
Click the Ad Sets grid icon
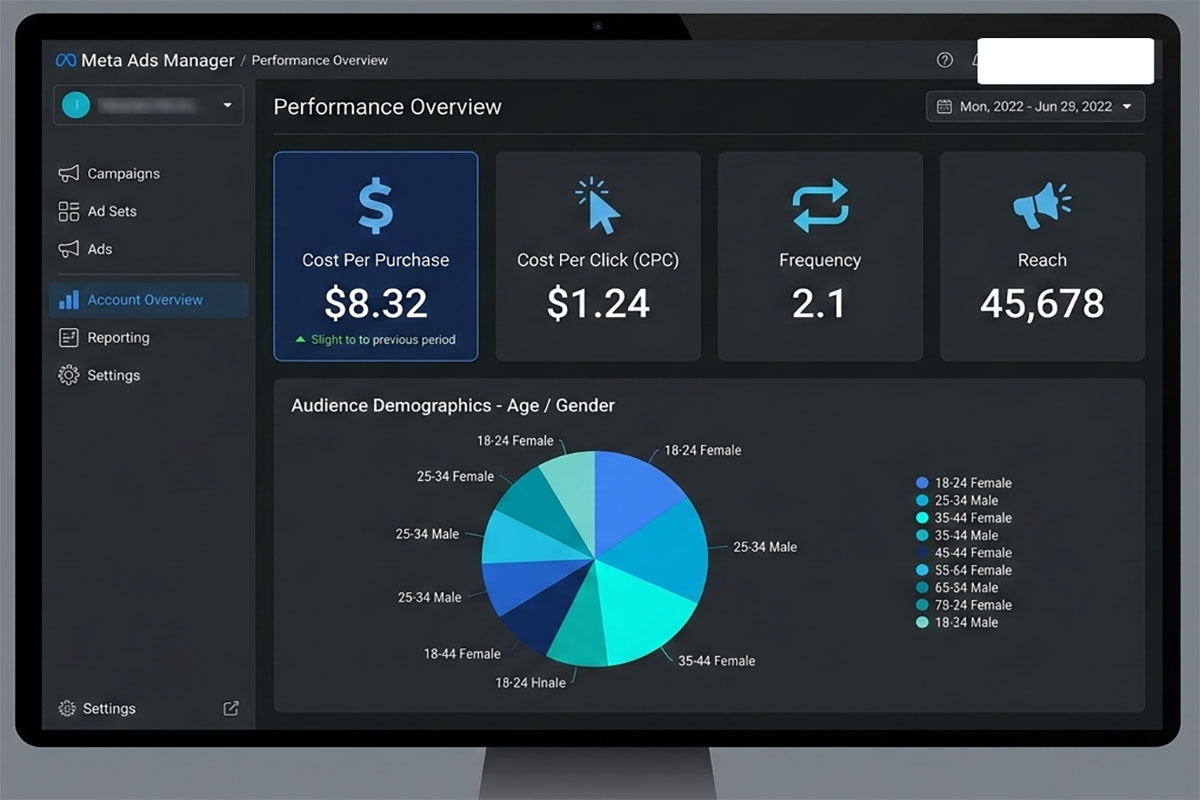(x=68, y=211)
